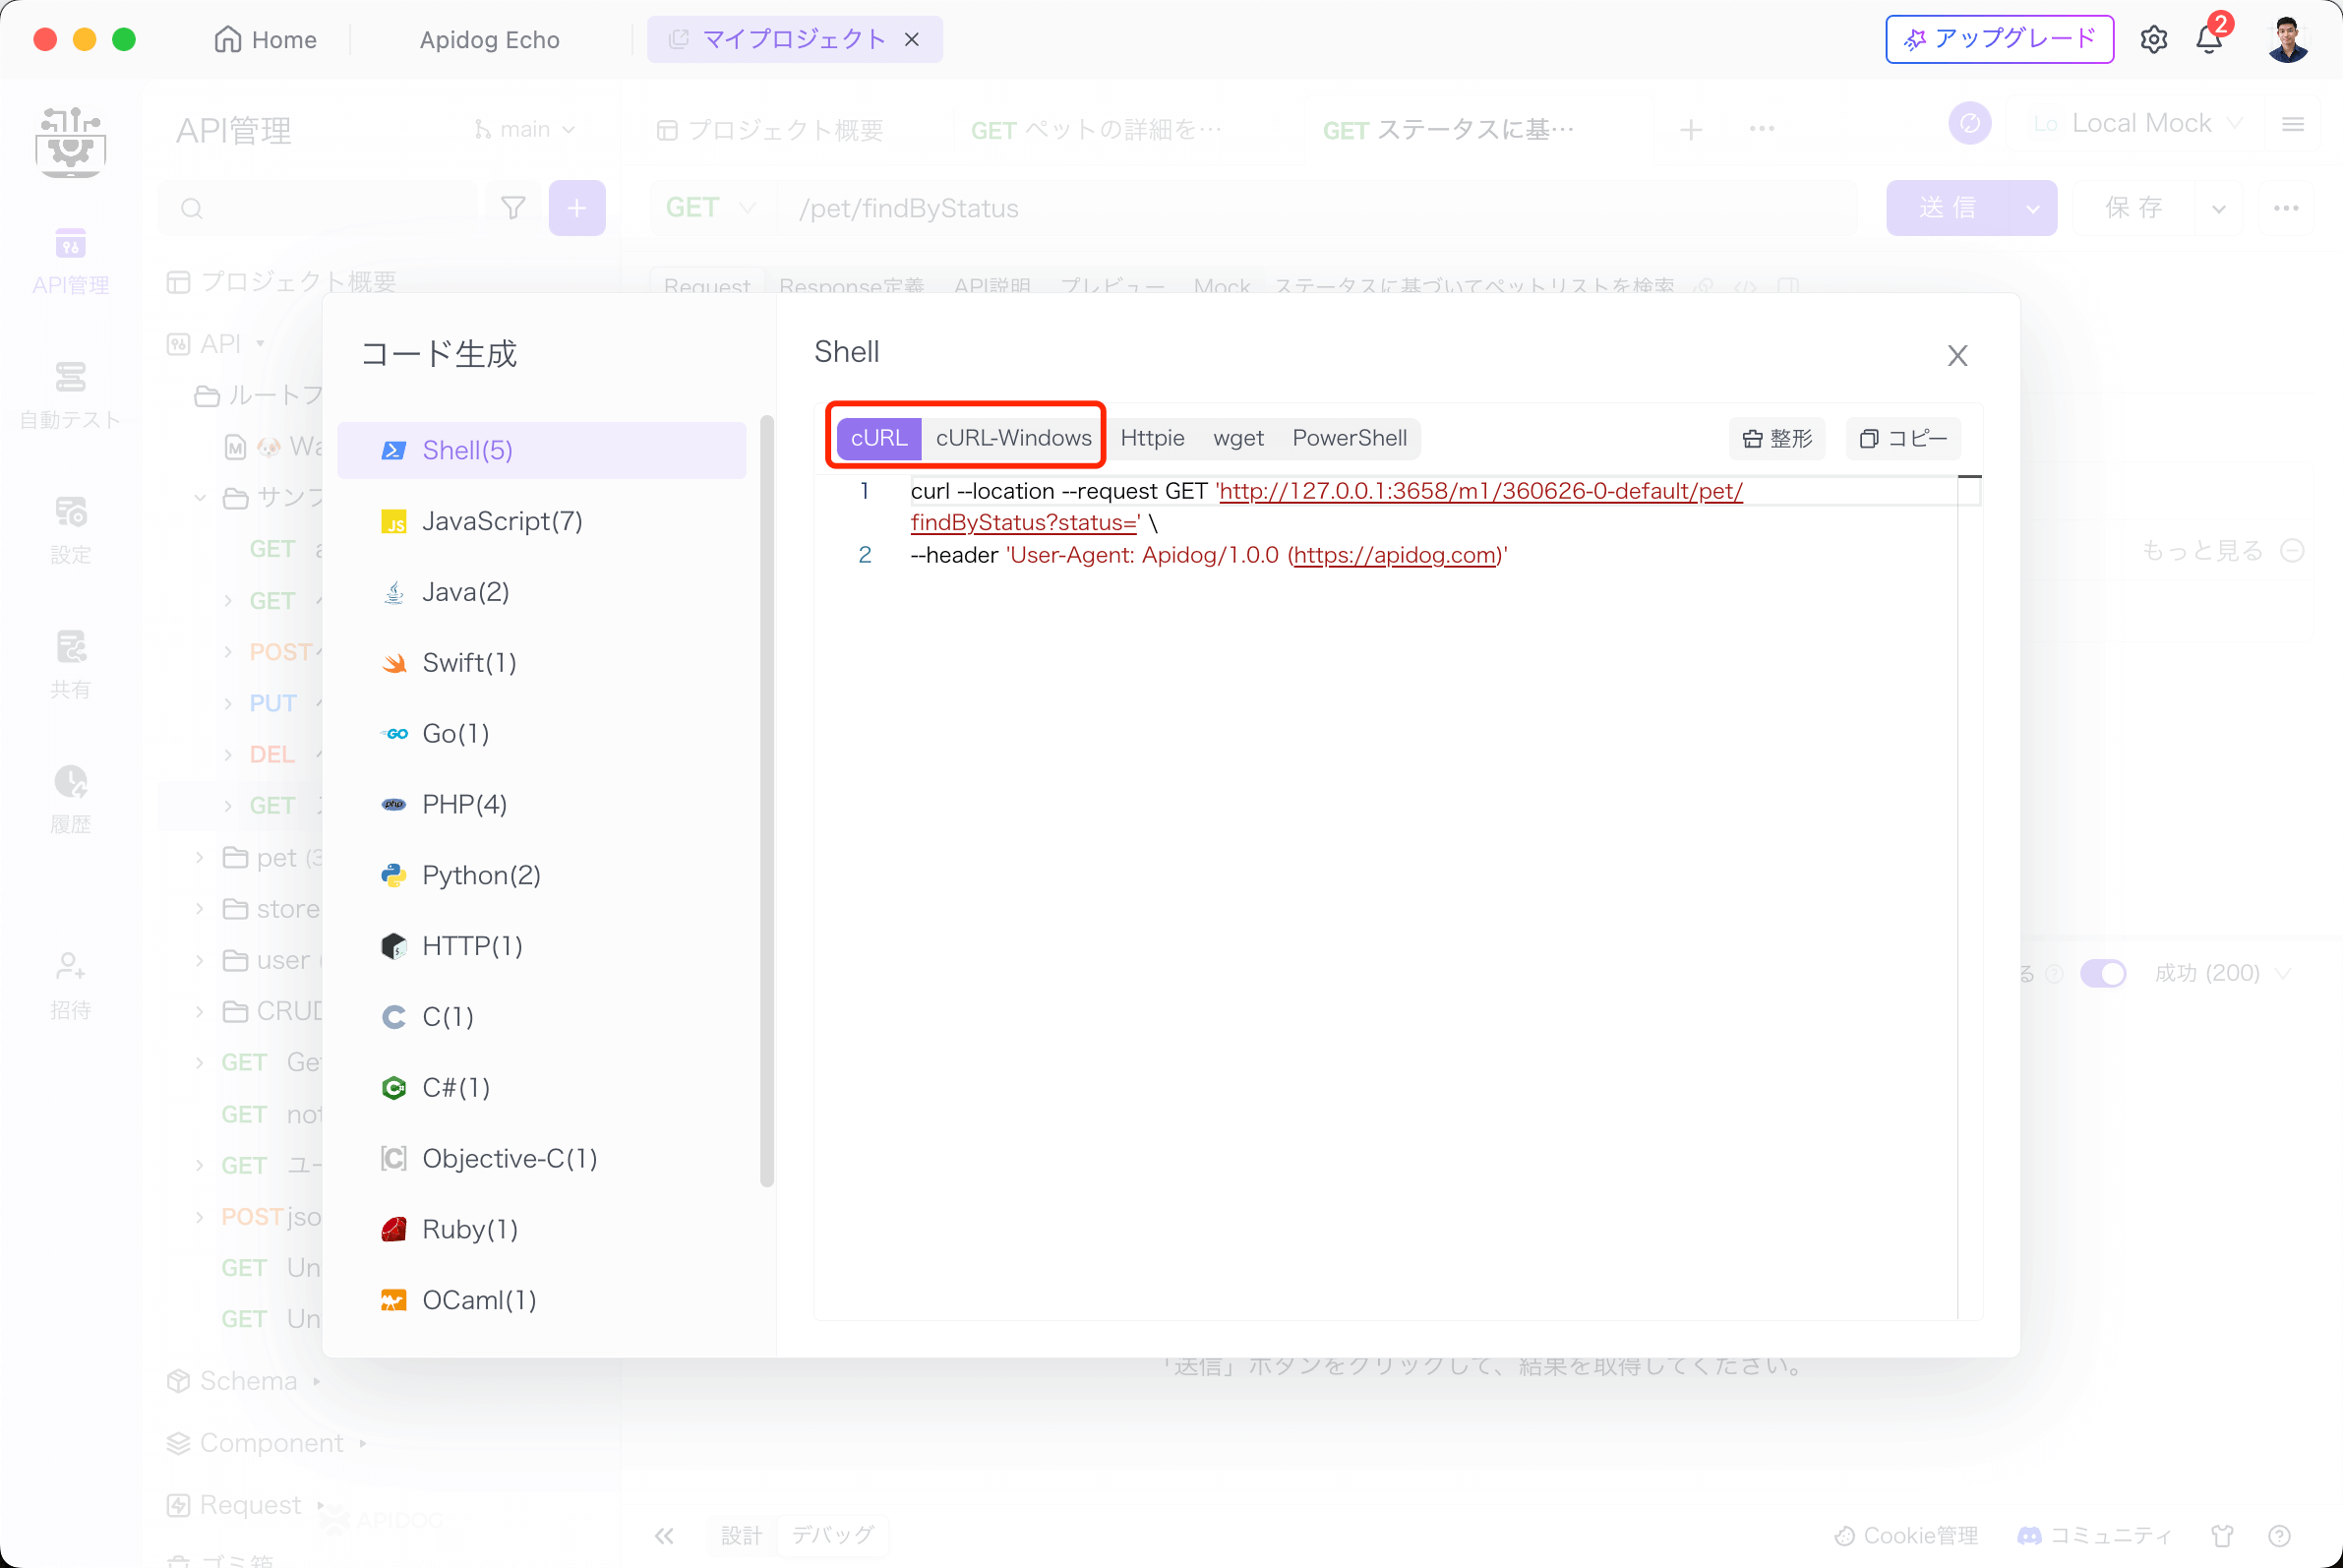Format the code with 整形 button
Screen dimensions: 2343x1568
[1777, 438]
